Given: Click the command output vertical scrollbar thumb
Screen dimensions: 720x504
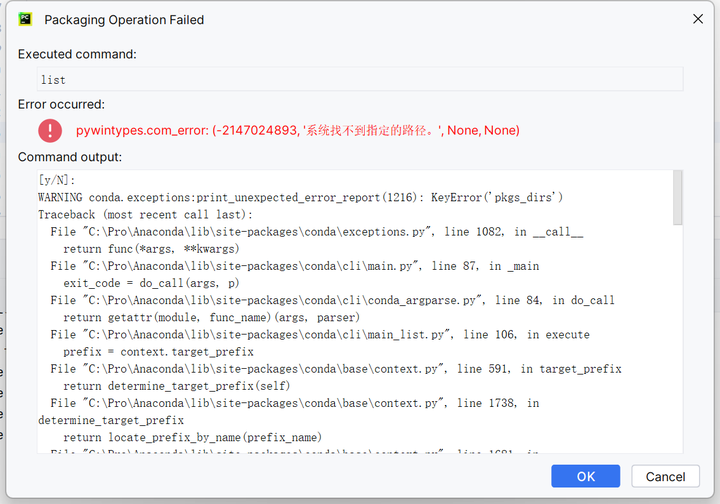Looking at the screenshot, I should pos(678,198).
